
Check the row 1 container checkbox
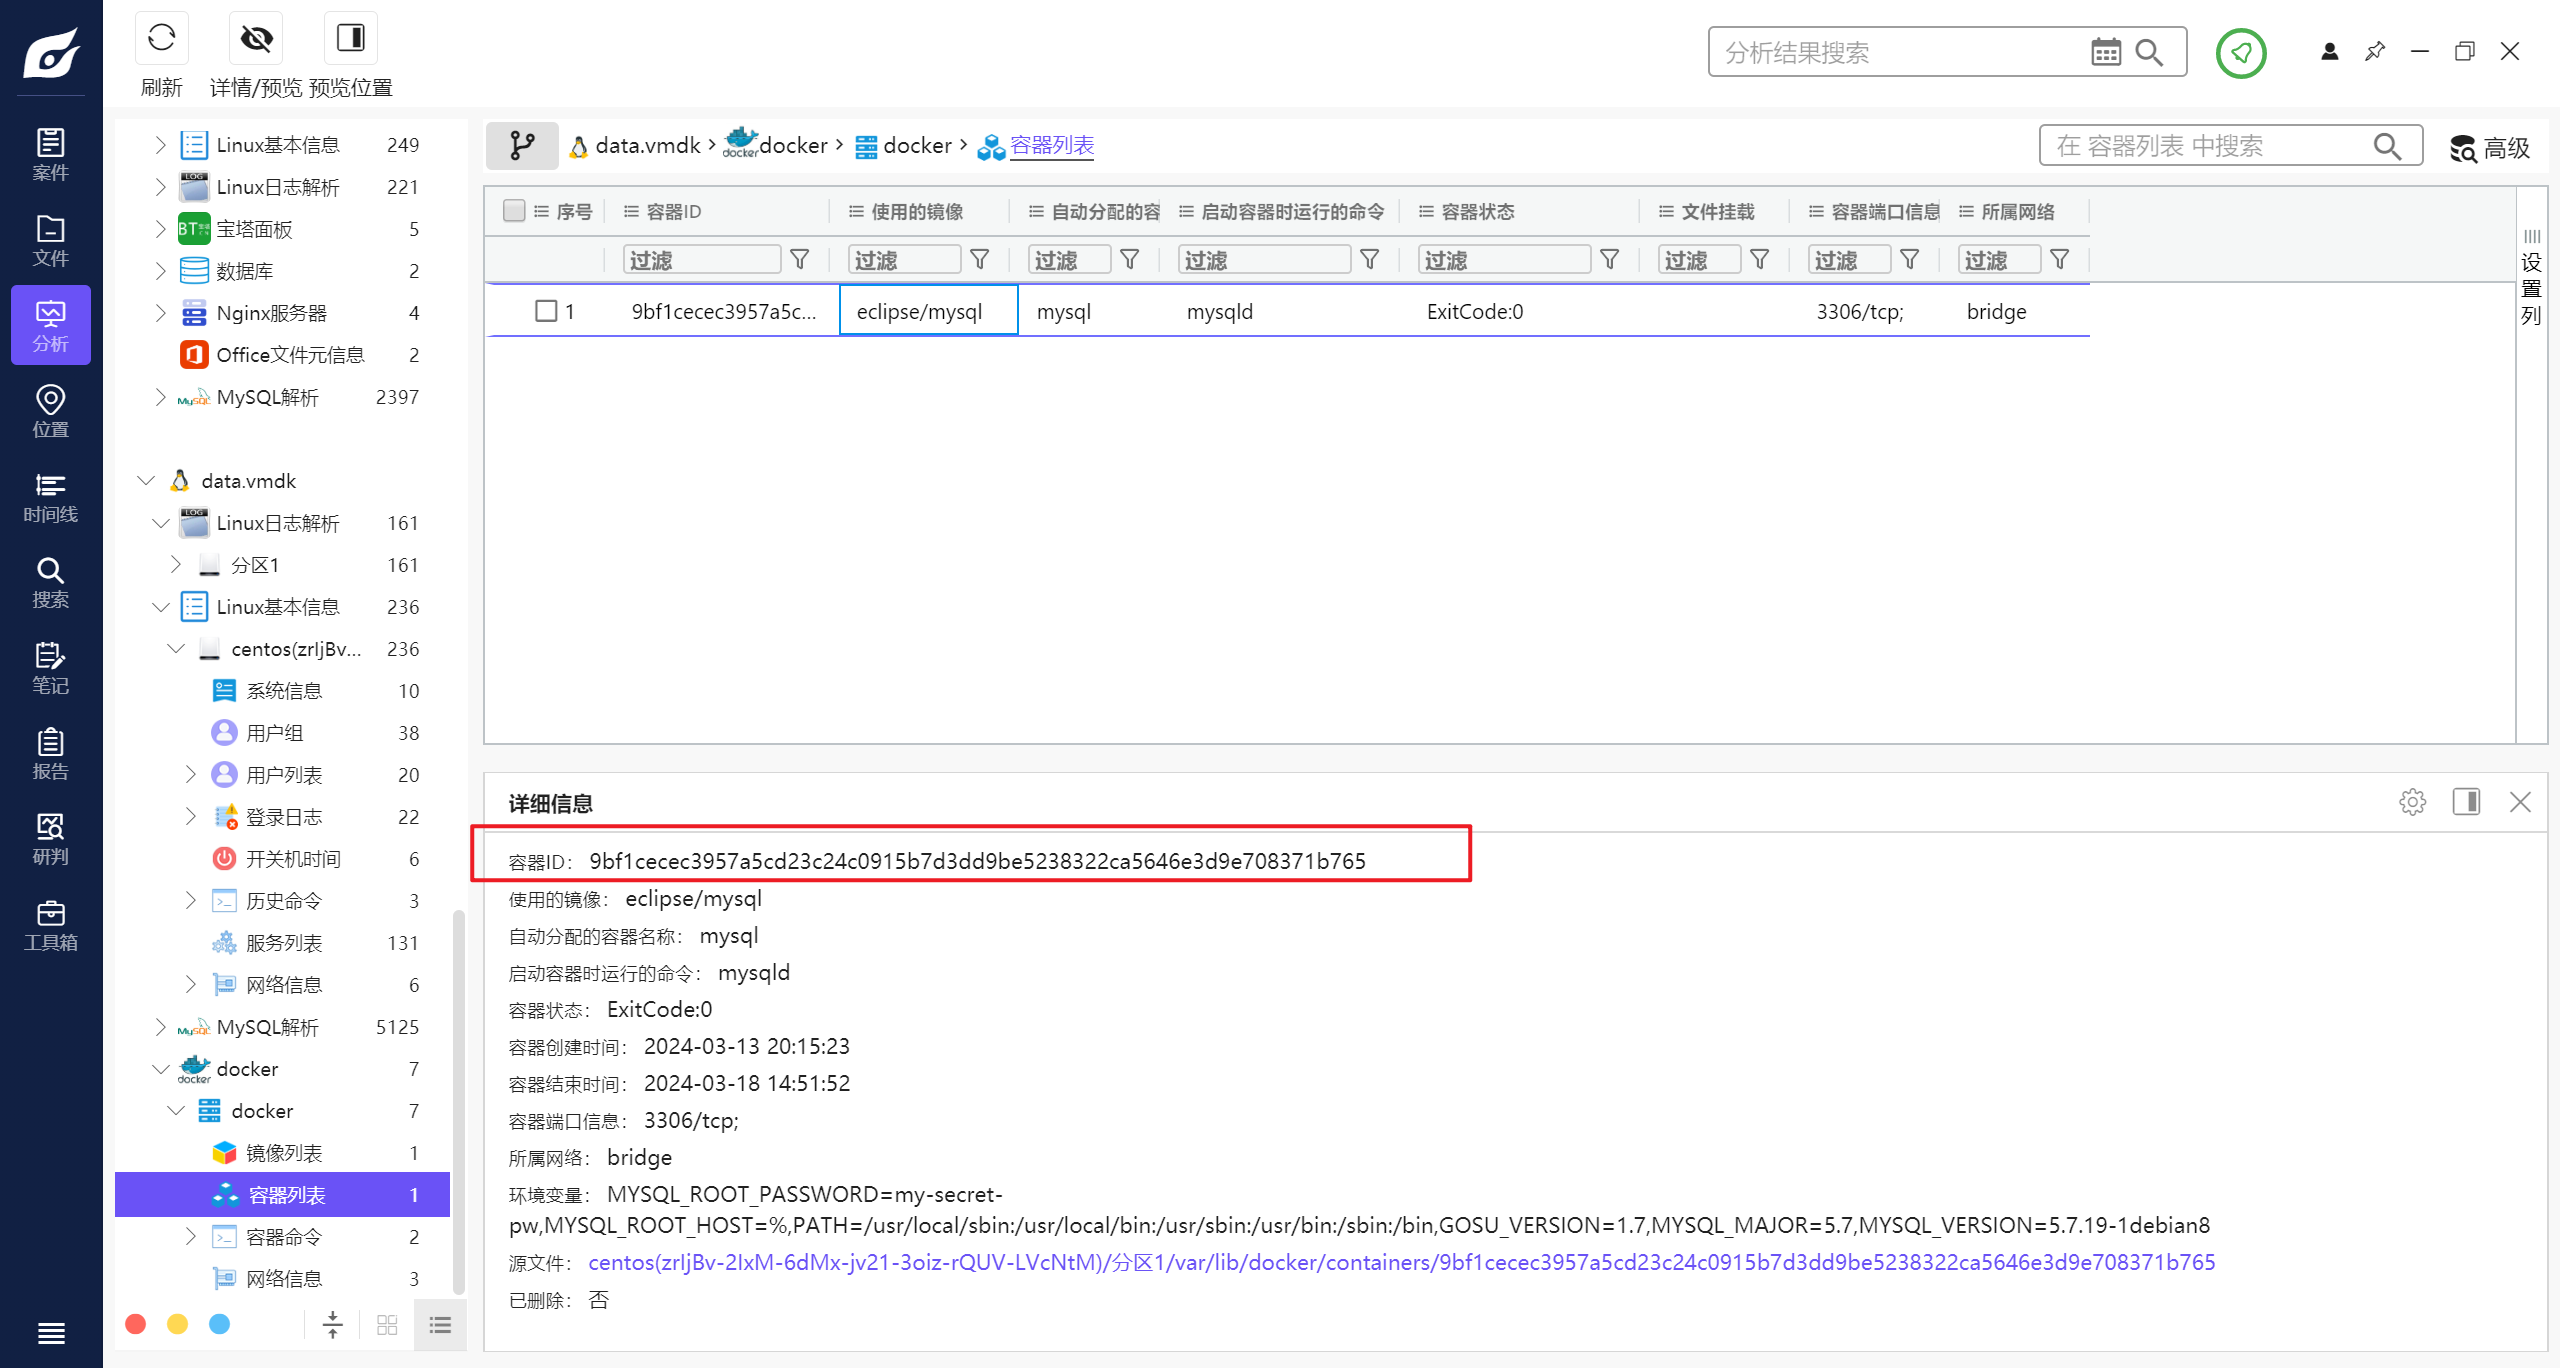pyautogui.click(x=546, y=311)
